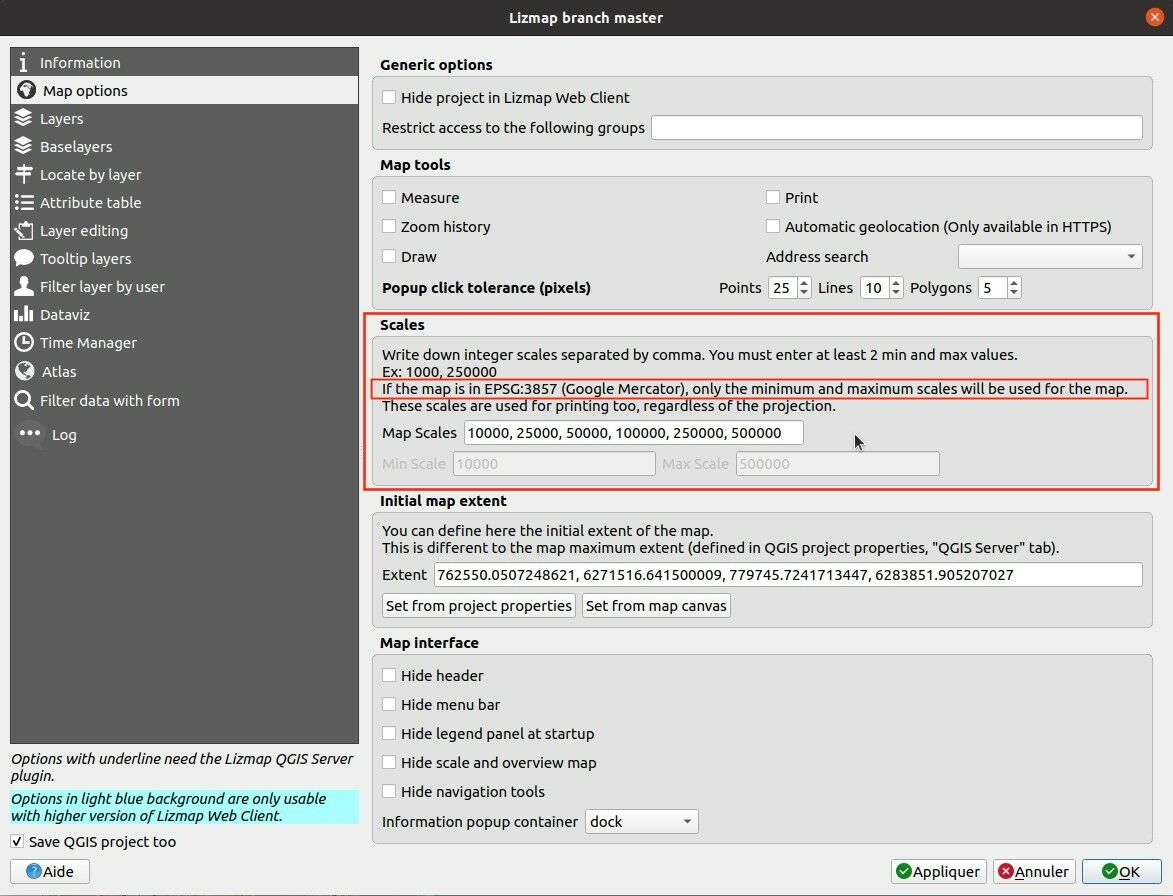The image size is (1173, 896).
Task: Uncheck Save QGIS project too
Action: (x=17, y=842)
